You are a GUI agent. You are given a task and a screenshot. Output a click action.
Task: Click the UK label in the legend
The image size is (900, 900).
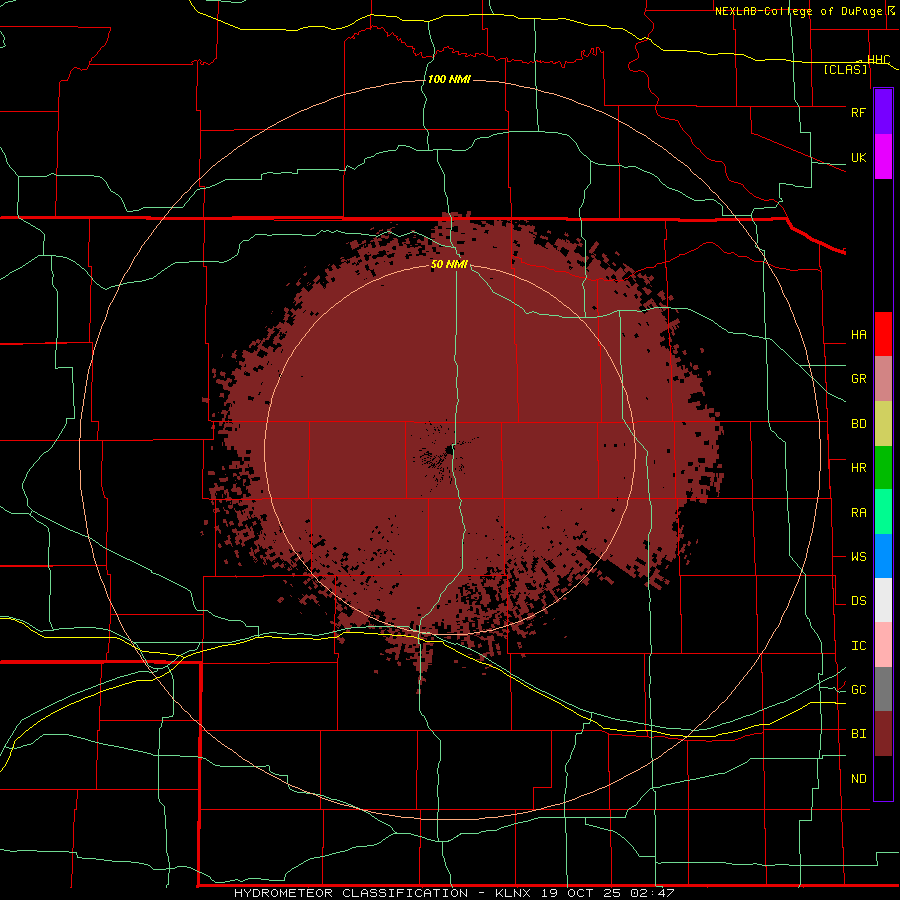(x=858, y=158)
